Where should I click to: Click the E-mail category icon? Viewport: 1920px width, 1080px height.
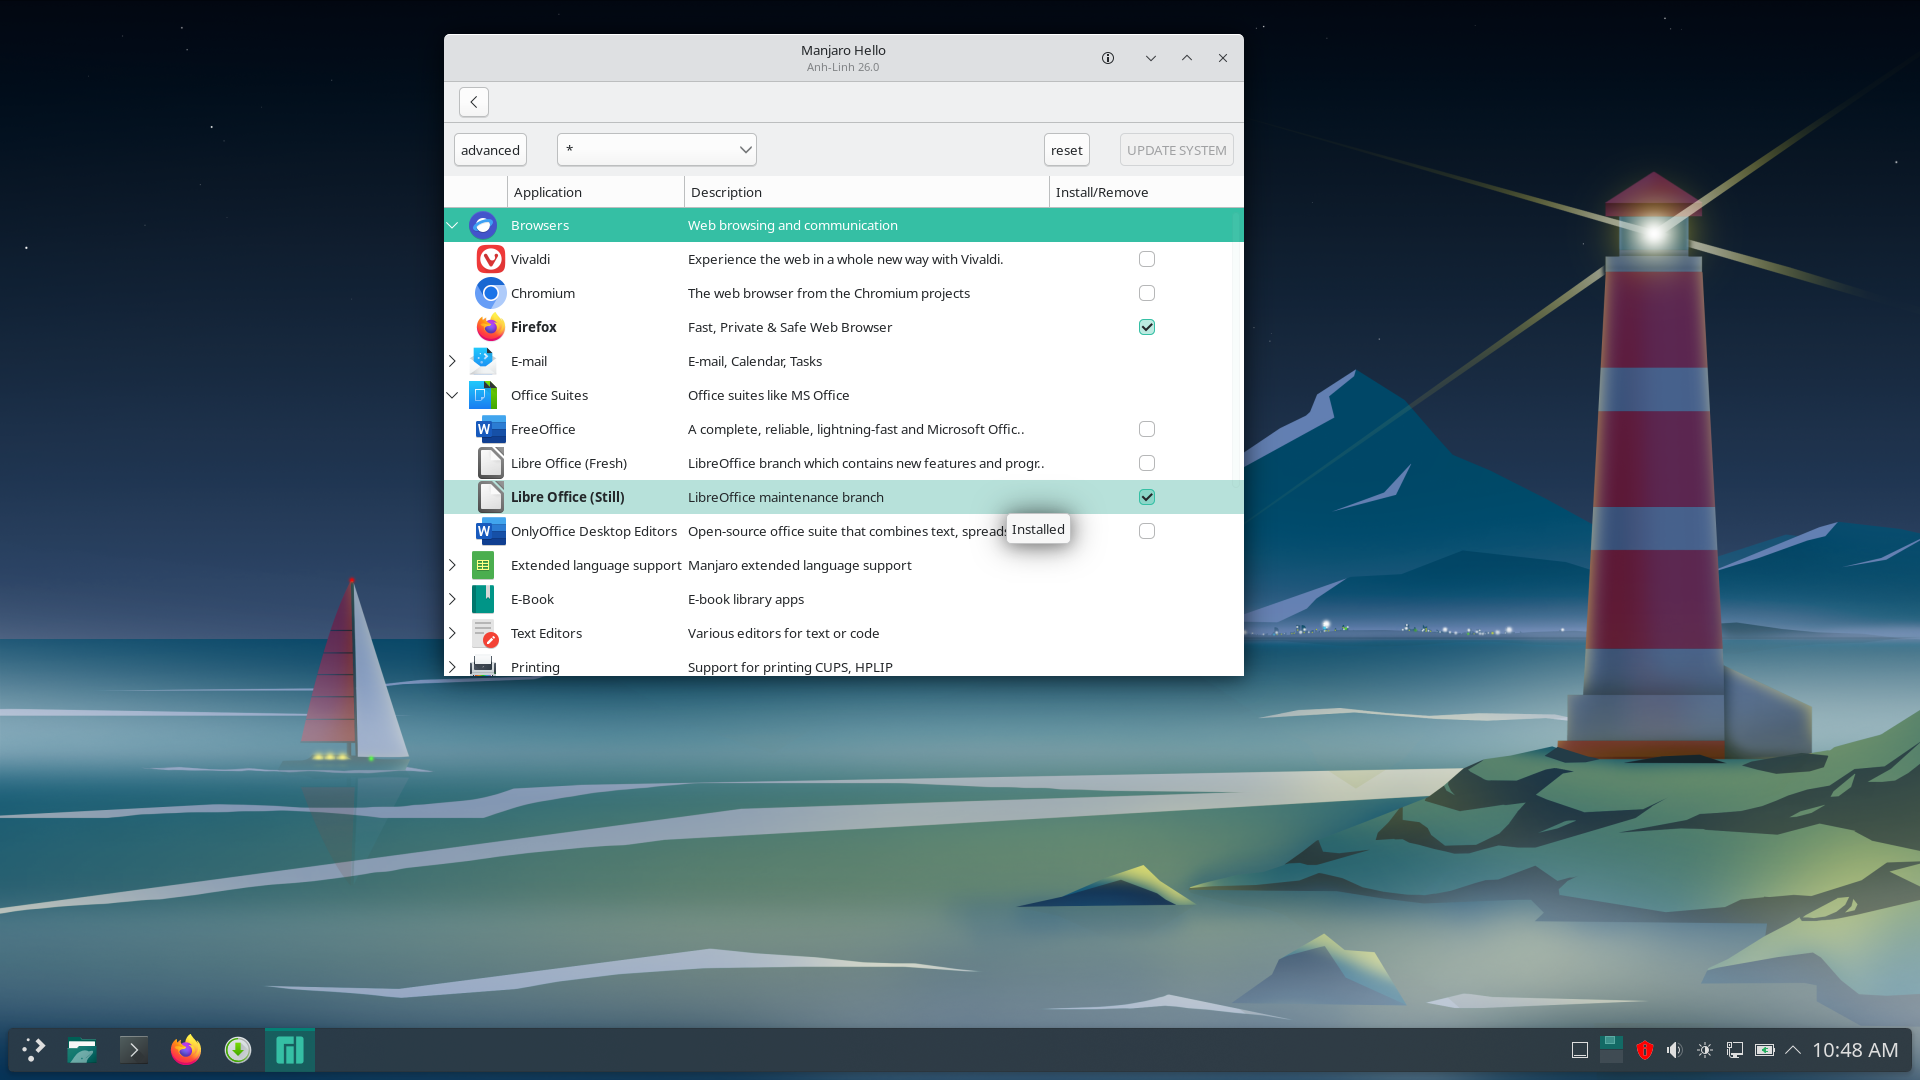coord(483,361)
